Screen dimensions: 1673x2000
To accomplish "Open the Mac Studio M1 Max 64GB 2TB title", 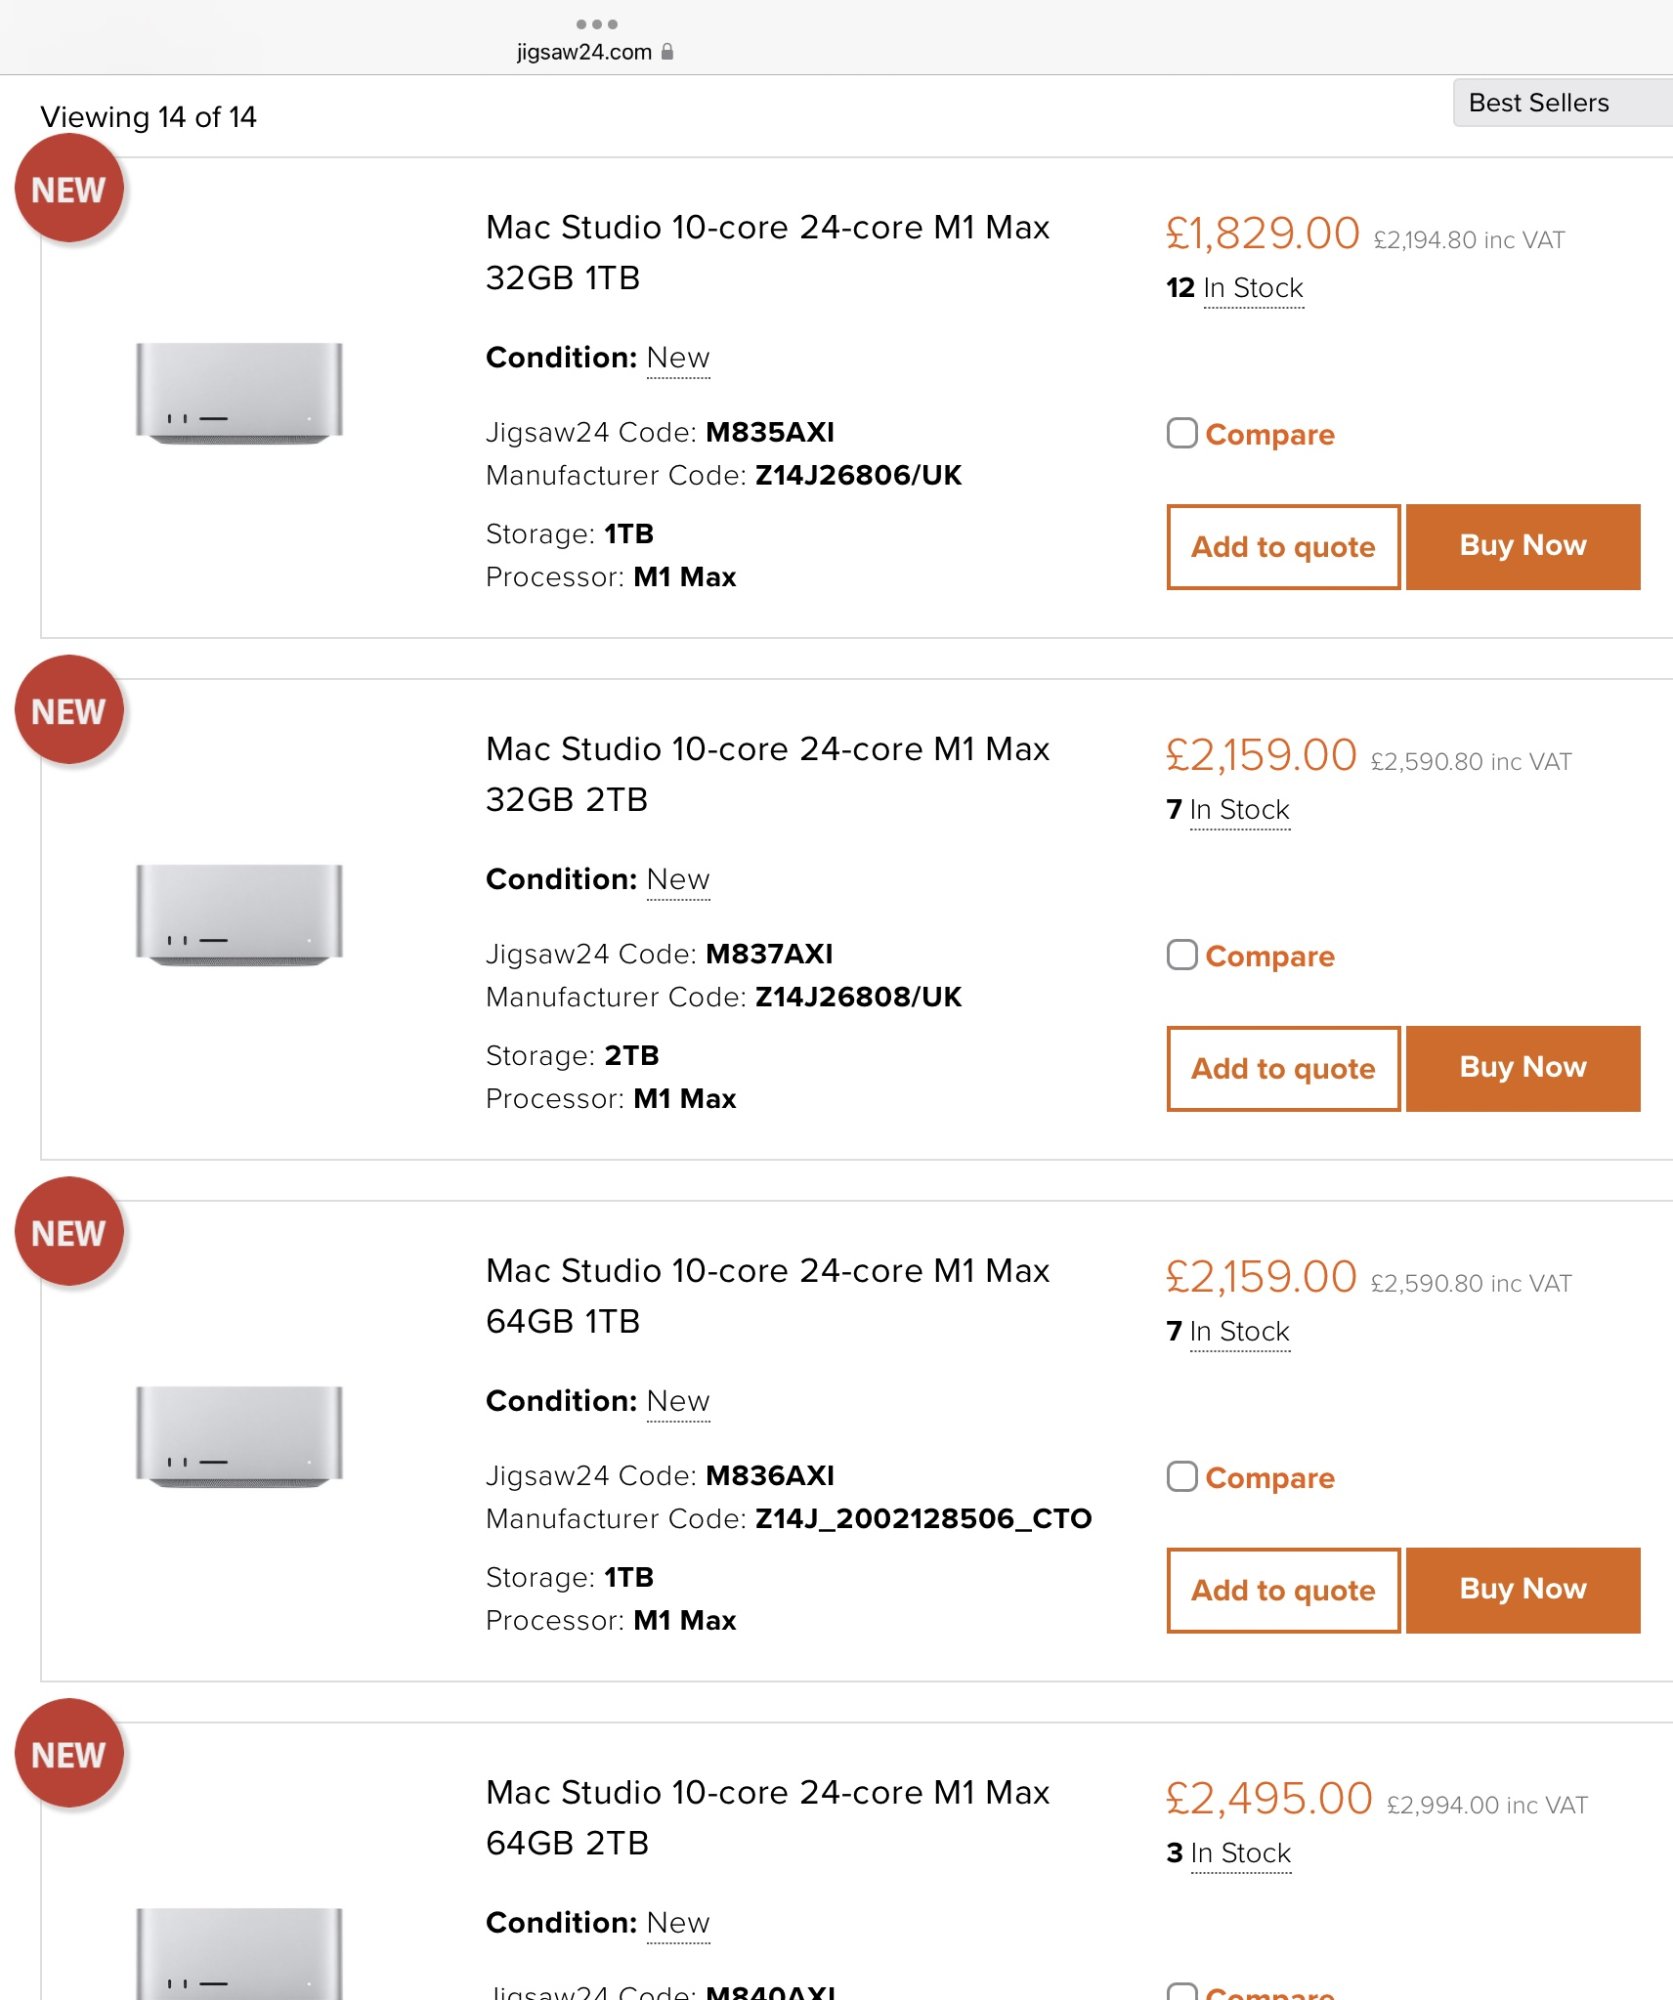I will click(767, 1817).
